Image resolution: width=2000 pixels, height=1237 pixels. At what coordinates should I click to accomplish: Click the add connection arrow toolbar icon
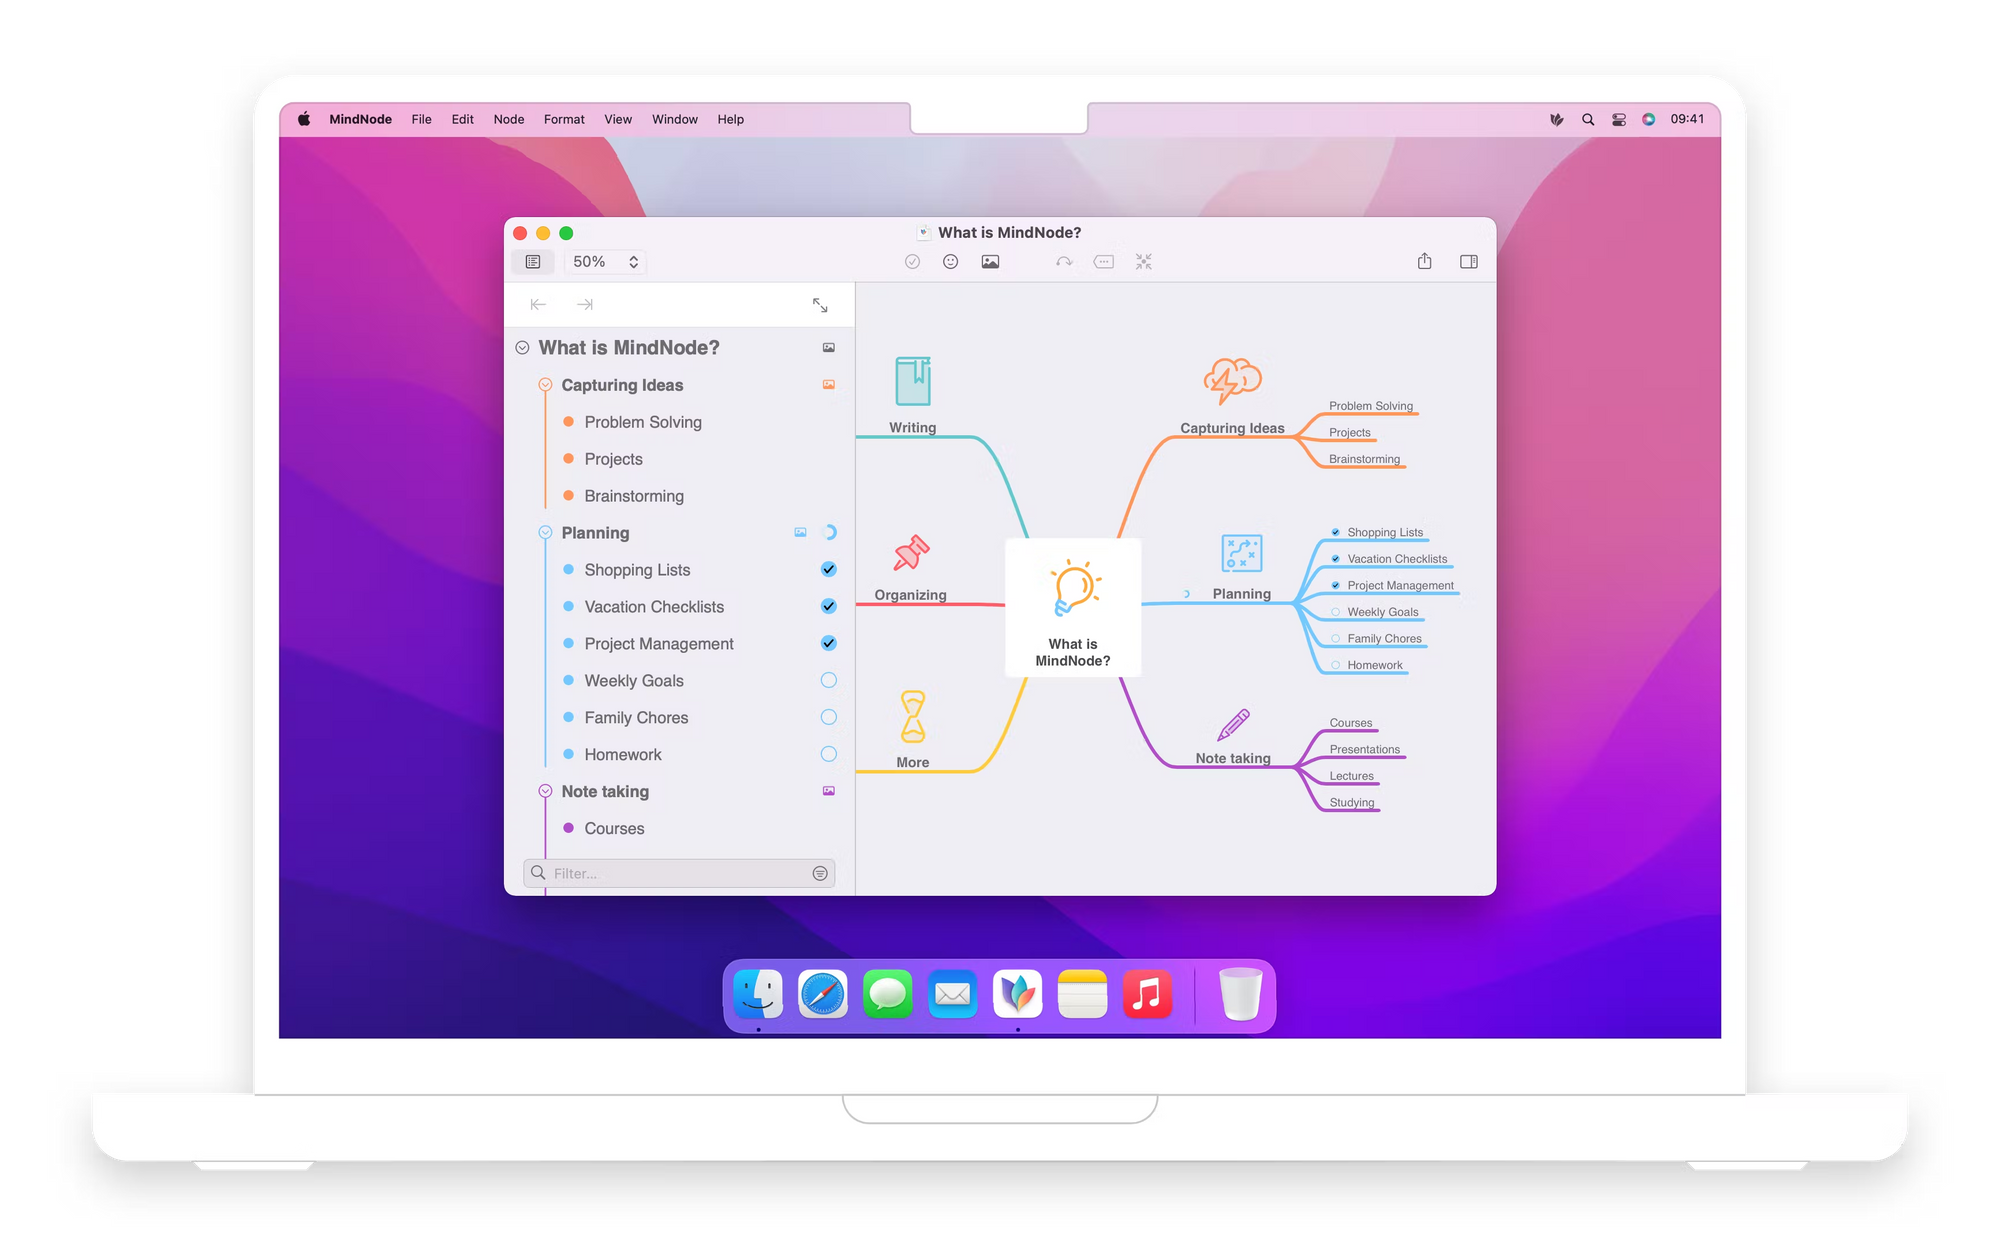click(1064, 262)
